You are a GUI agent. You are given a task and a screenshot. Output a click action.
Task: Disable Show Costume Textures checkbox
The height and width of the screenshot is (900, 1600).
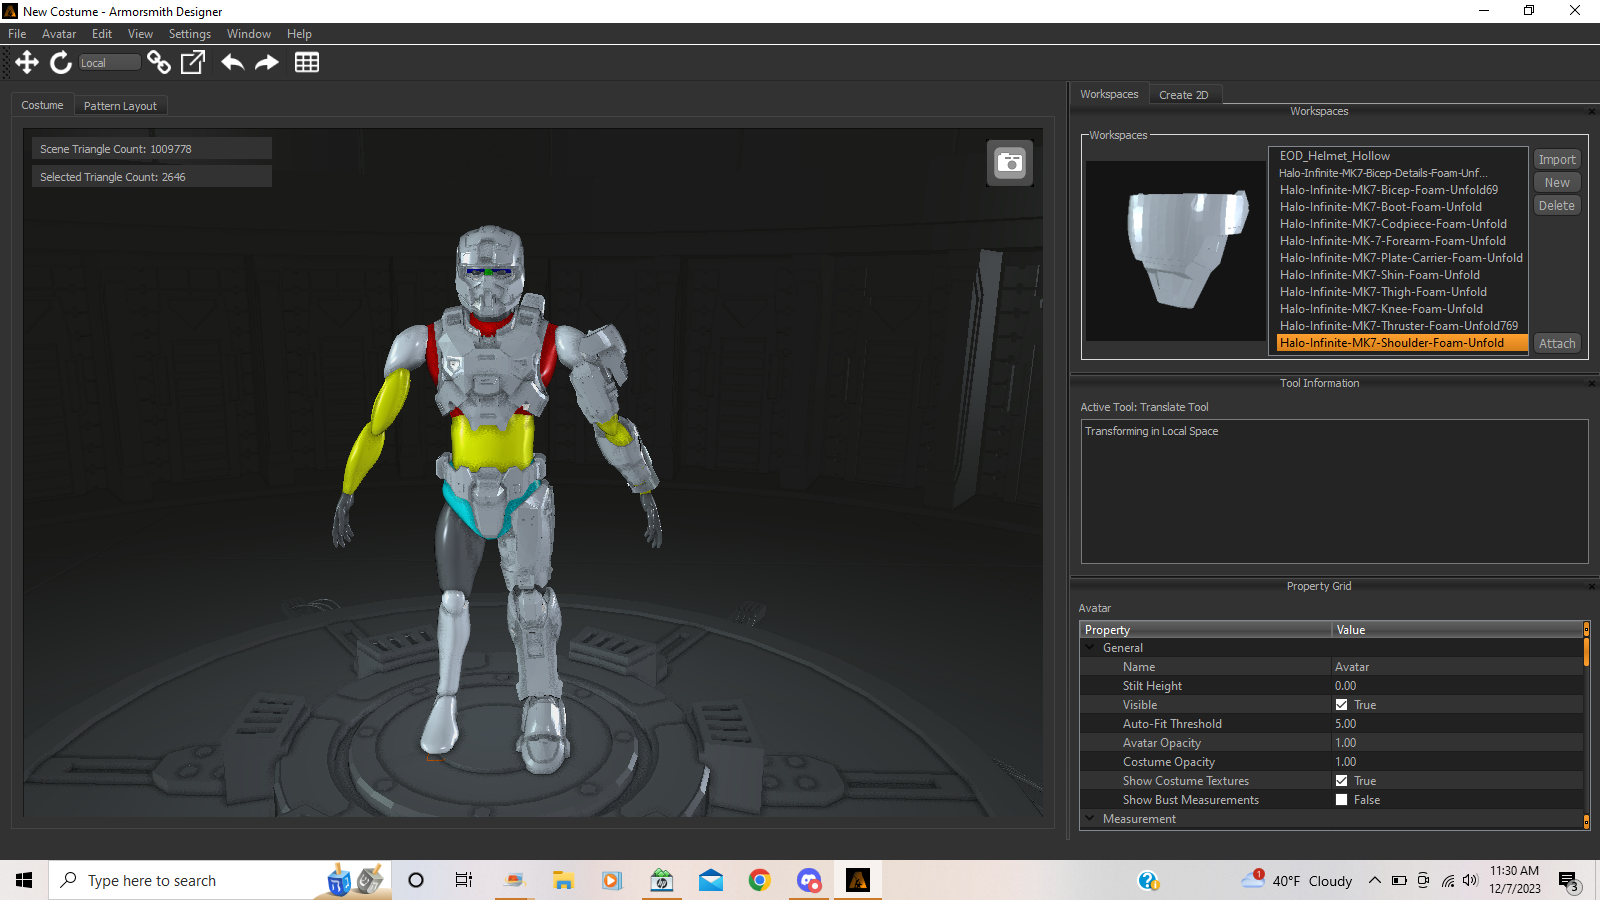[1342, 781]
